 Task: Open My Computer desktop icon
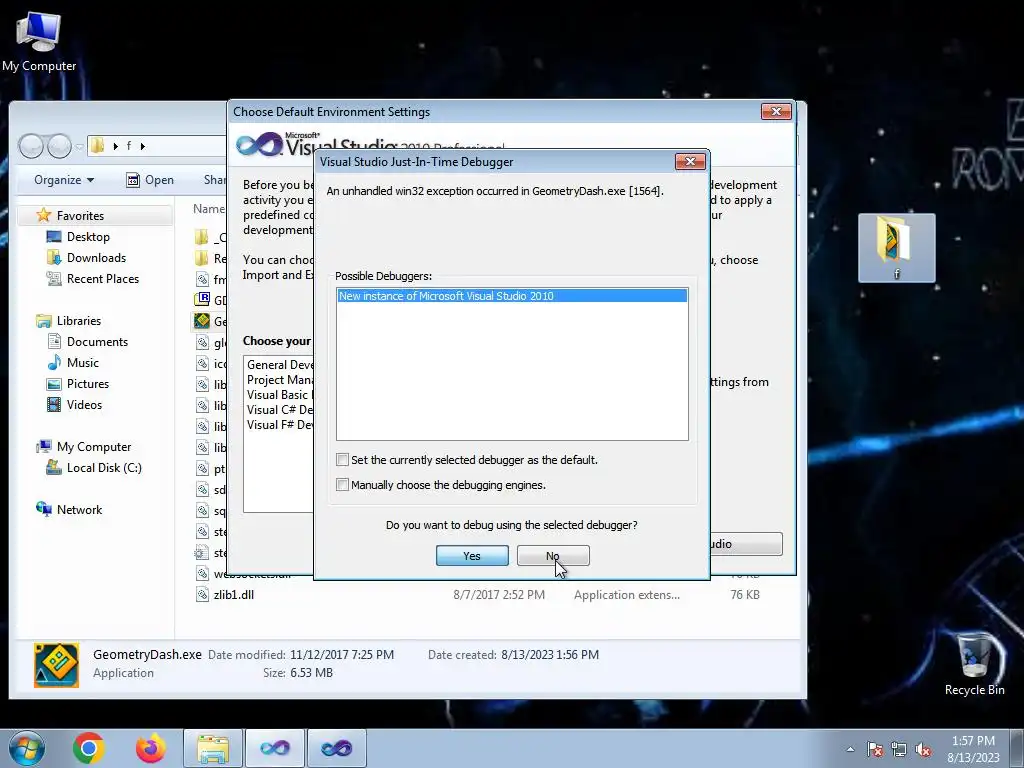(x=39, y=42)
